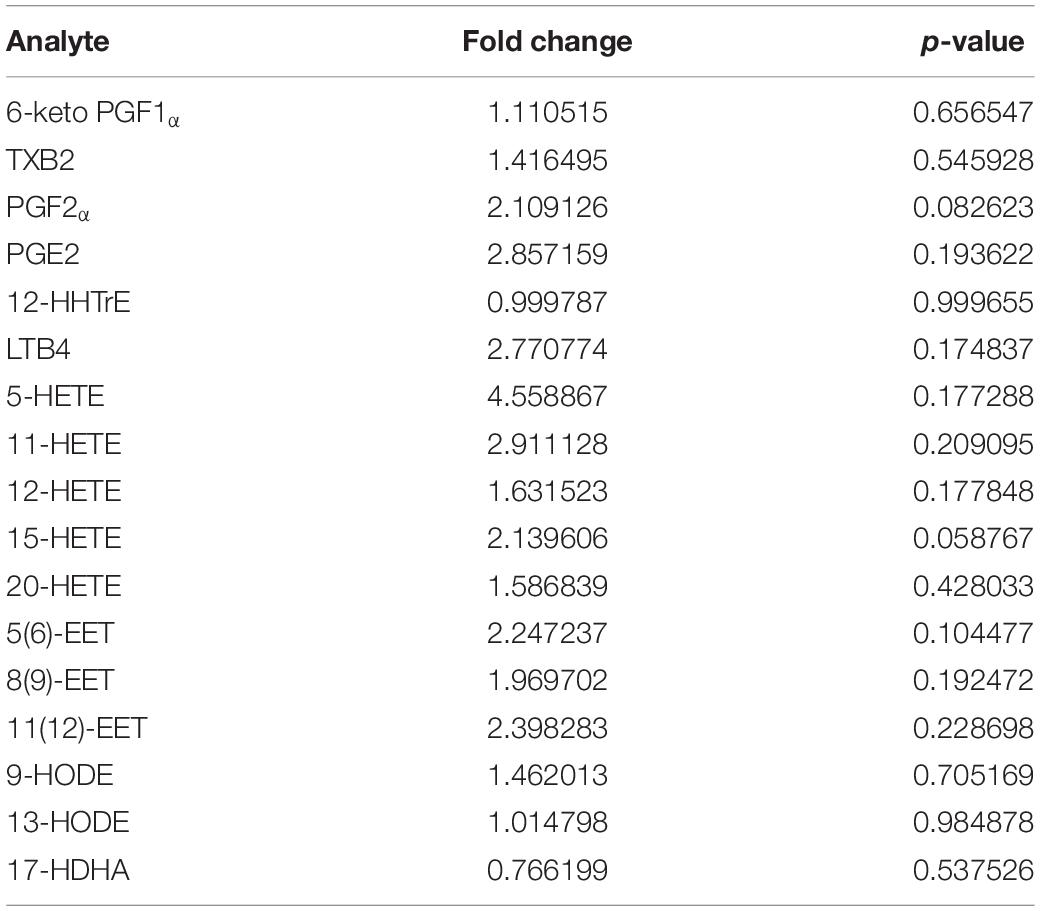Select the 6-keto PGF1α analyte cell

point(93,113)
